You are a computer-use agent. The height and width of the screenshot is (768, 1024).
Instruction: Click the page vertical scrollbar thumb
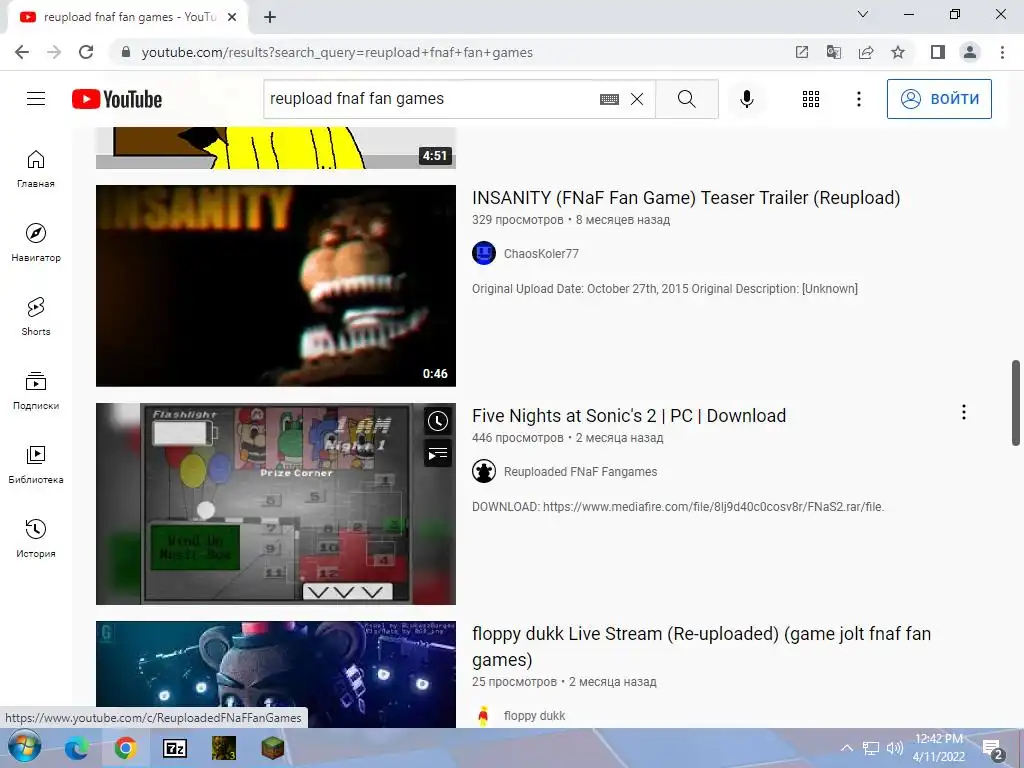click(1016, 403)
